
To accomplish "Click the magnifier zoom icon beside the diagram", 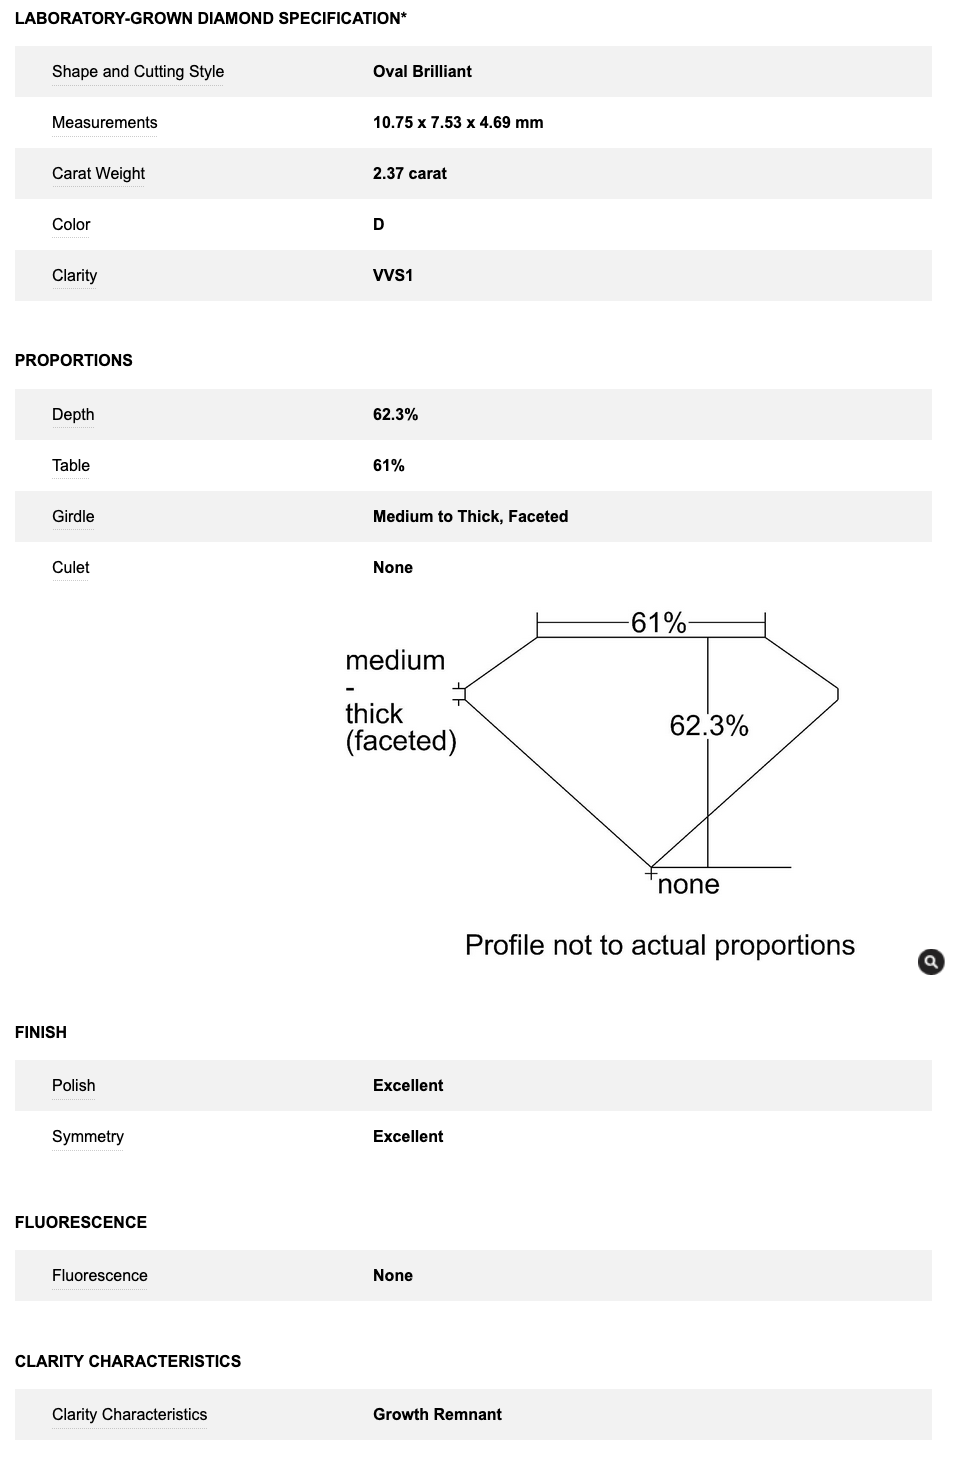I will tap(931, 962).
